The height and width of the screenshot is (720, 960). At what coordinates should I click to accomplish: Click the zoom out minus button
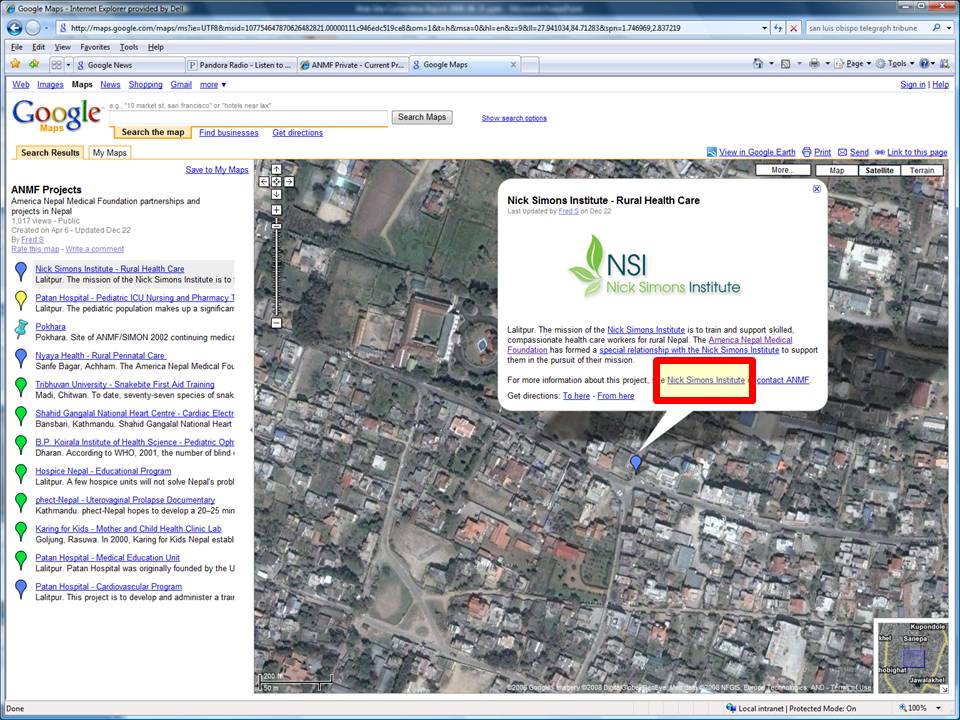276,323
